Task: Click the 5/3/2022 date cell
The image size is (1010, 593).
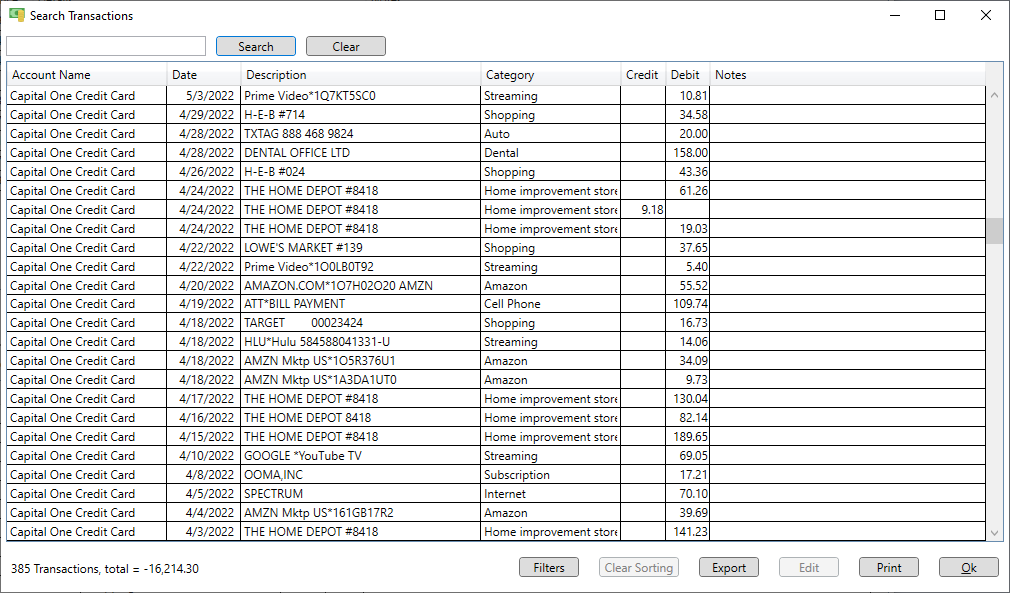Action: (x=204, y=96)
